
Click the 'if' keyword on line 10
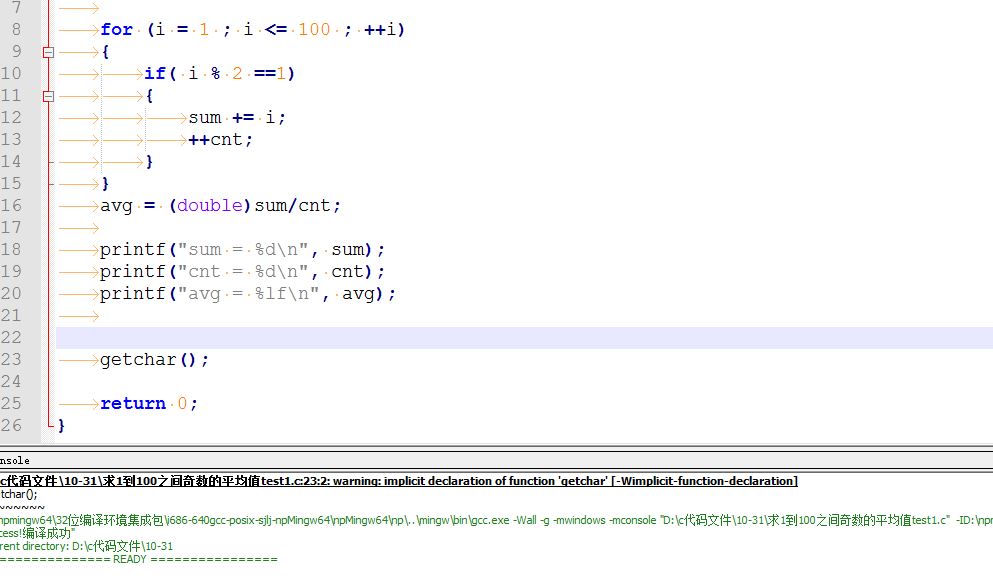tap(155, 73)
